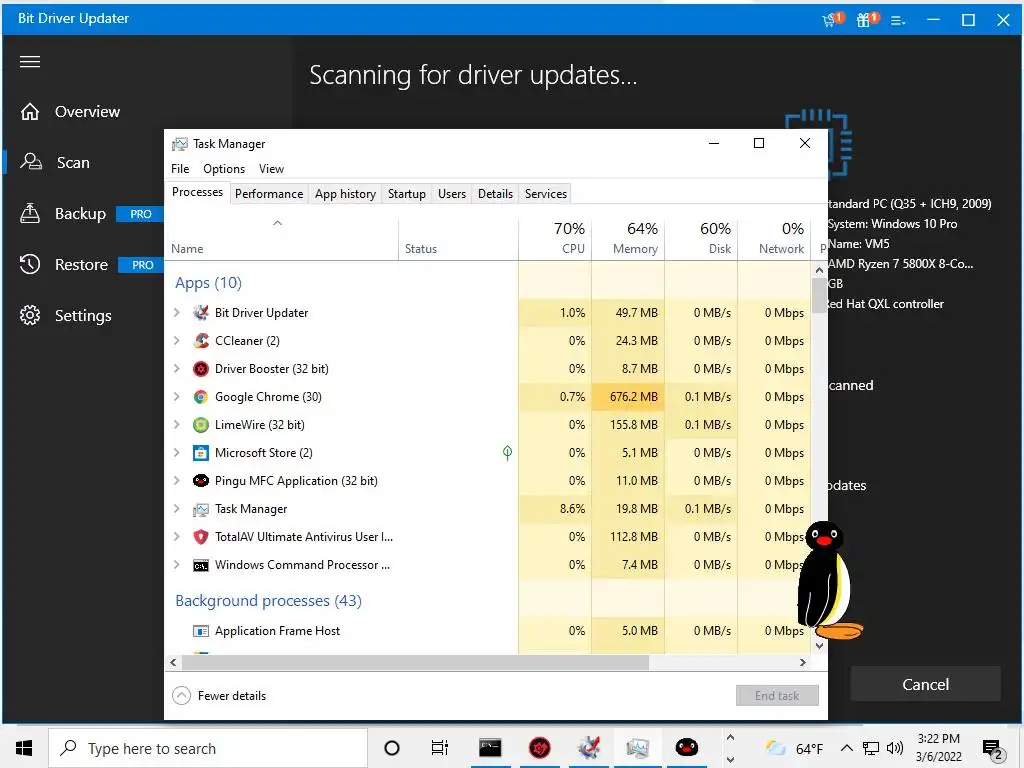Image resolution: width=1024 pixels, height=768 pixels.
Task: Click the Backup icon in sidebar
Action: coord(30,214)
